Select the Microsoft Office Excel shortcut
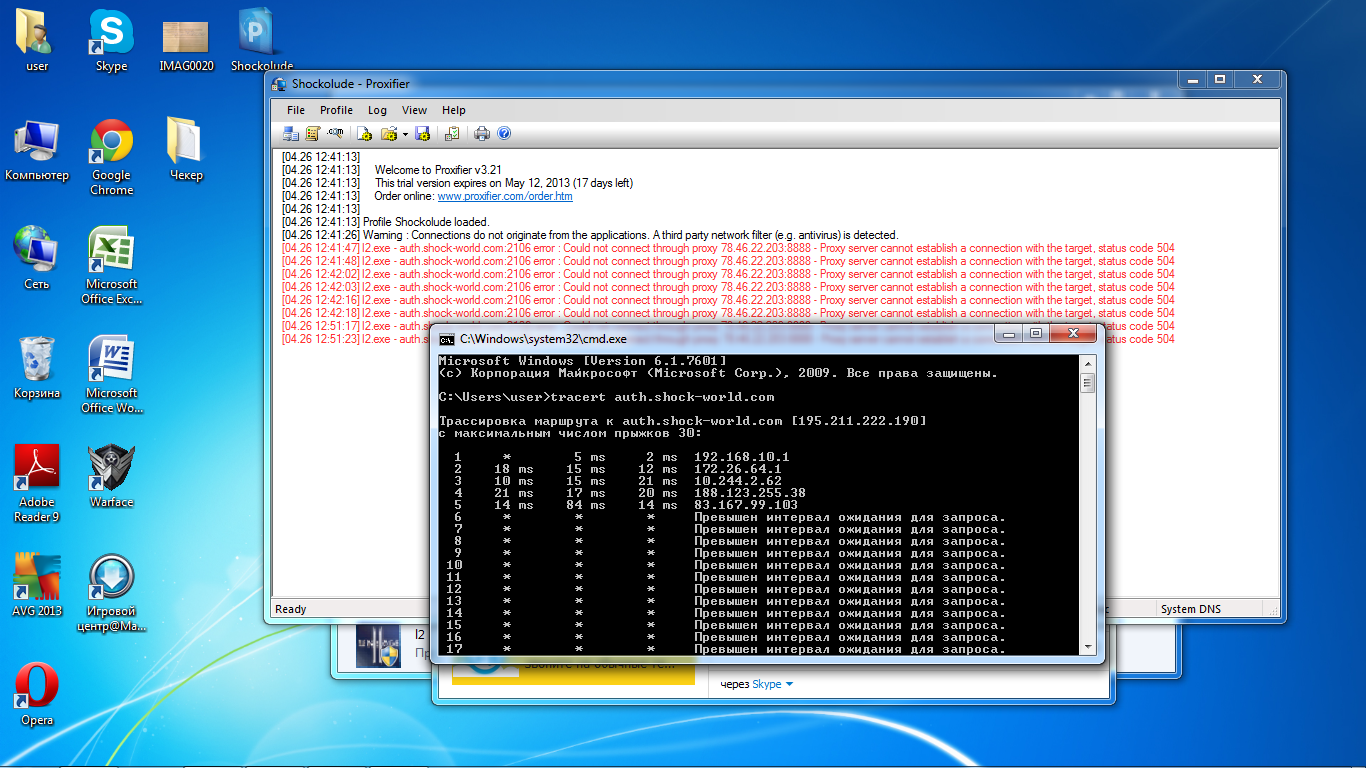 (111, 266)
